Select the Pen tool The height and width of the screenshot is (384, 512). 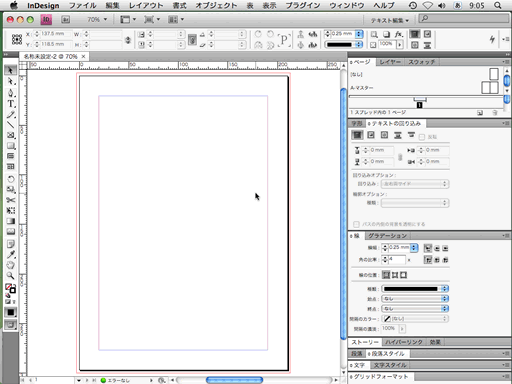(11, 93)
